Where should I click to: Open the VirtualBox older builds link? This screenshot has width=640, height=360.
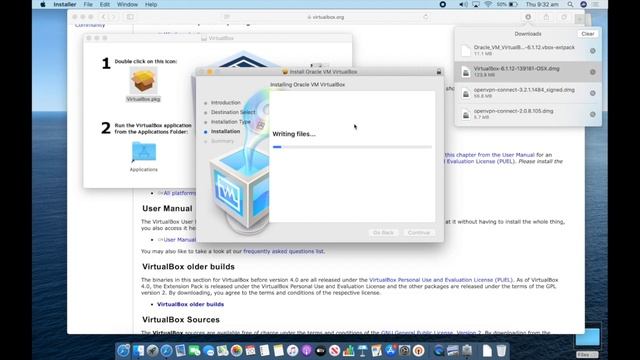(190, 304)
